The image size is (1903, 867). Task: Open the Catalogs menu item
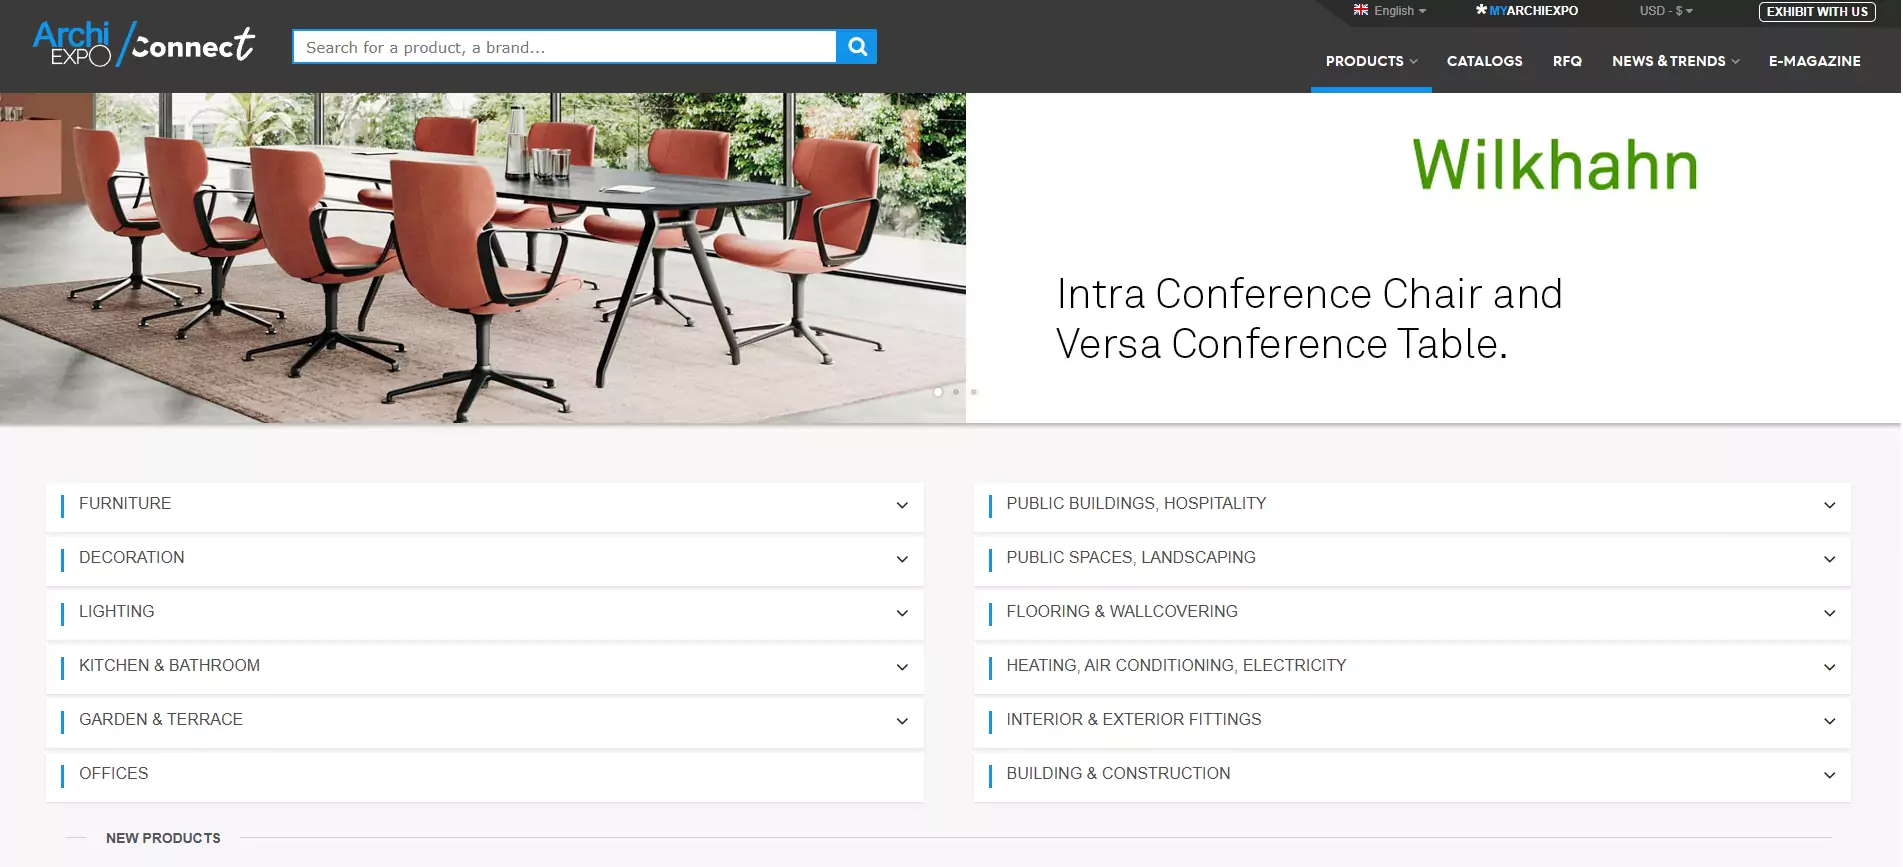pos(1484,61)
